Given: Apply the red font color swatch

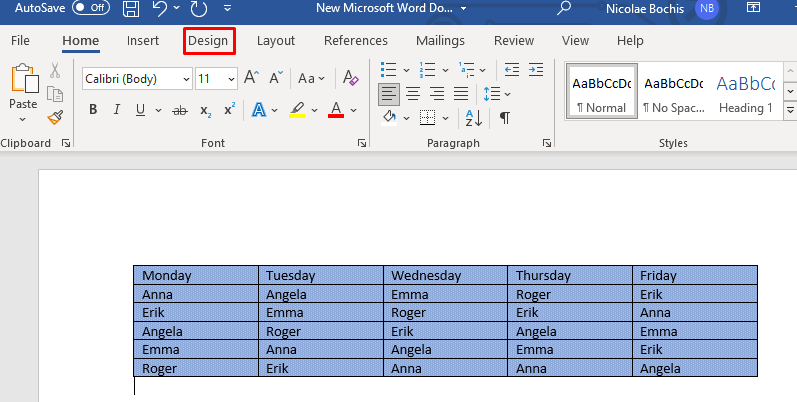Looking at the screenshot, I should coord(336,110).
